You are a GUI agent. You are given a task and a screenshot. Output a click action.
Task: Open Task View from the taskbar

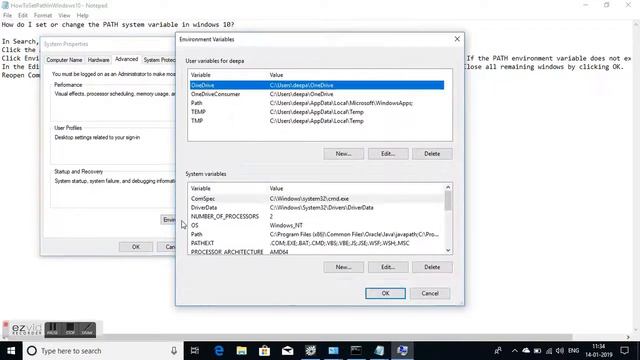(195, 351)
